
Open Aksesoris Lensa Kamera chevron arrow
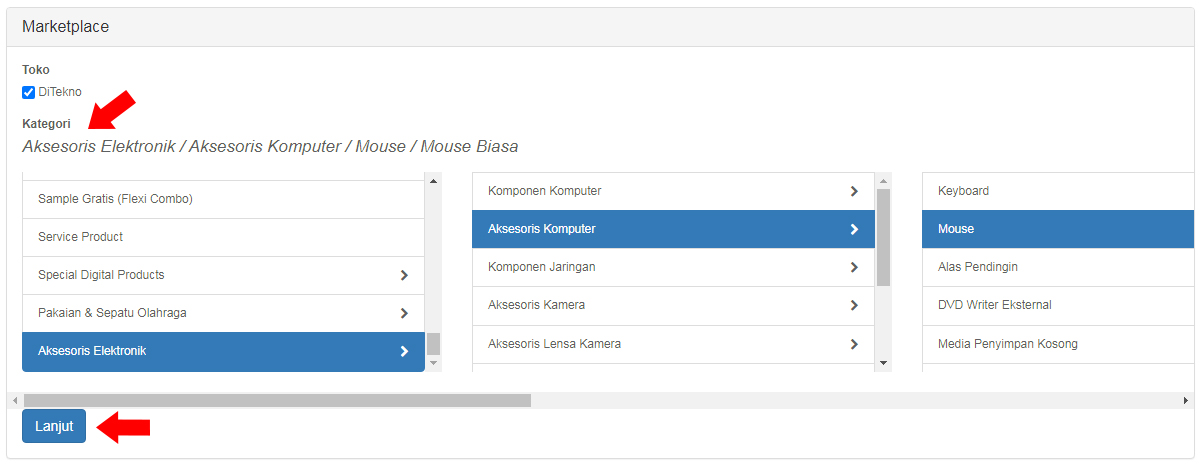(x=854, y=344)
